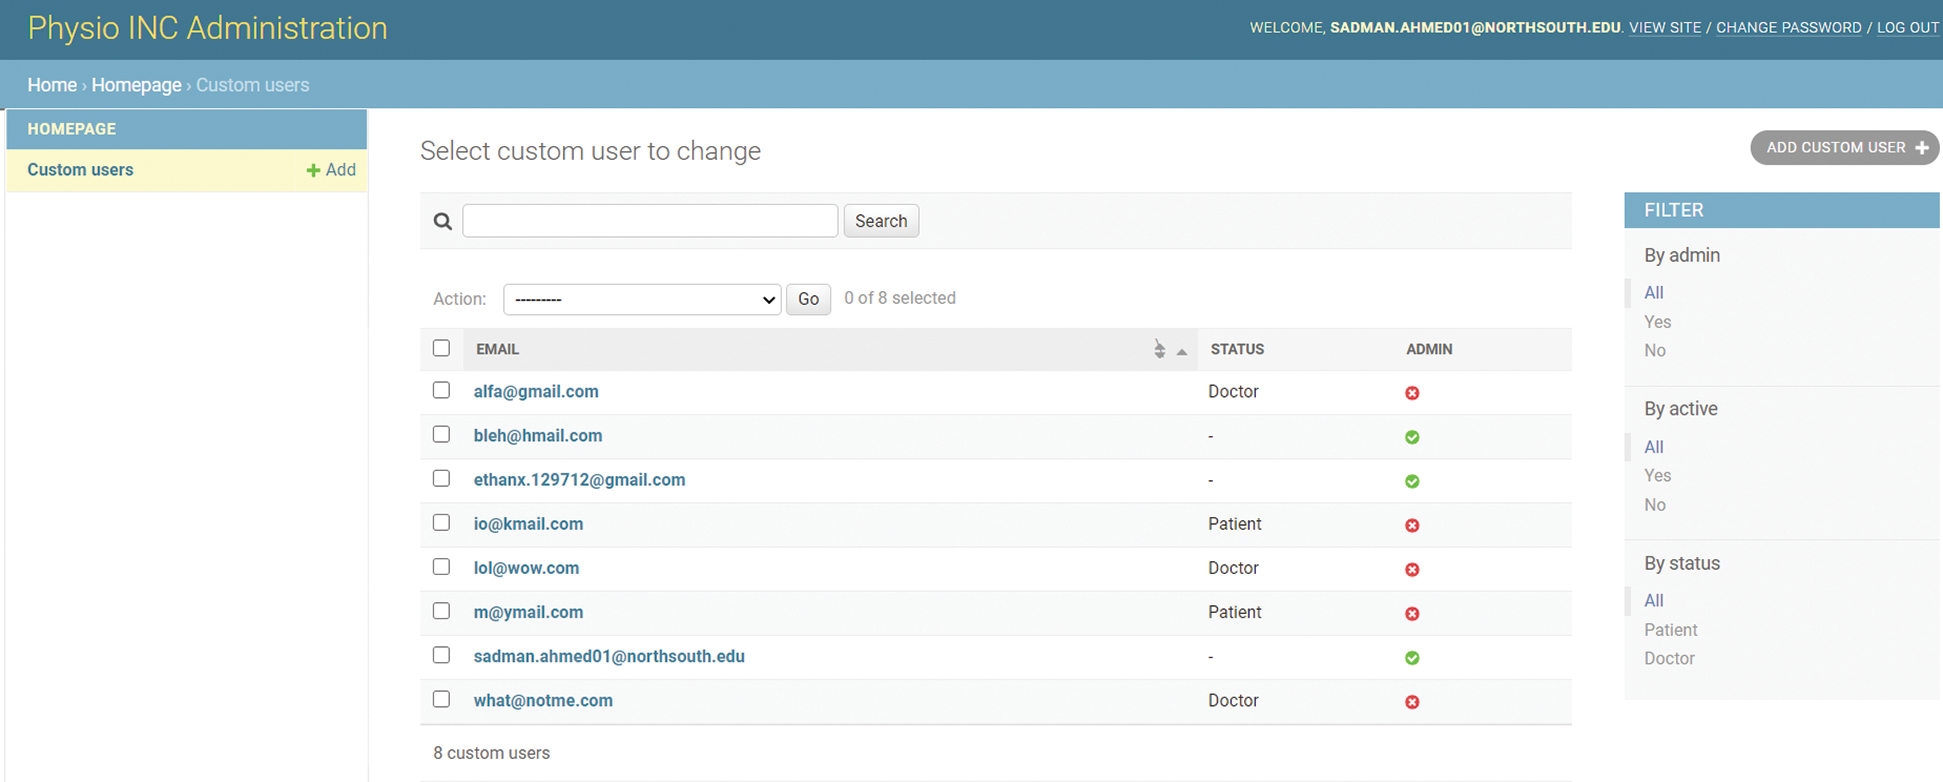1943x782 pixels.
Task: Click the green plus Add icon in sidebar
Action: 313,171
